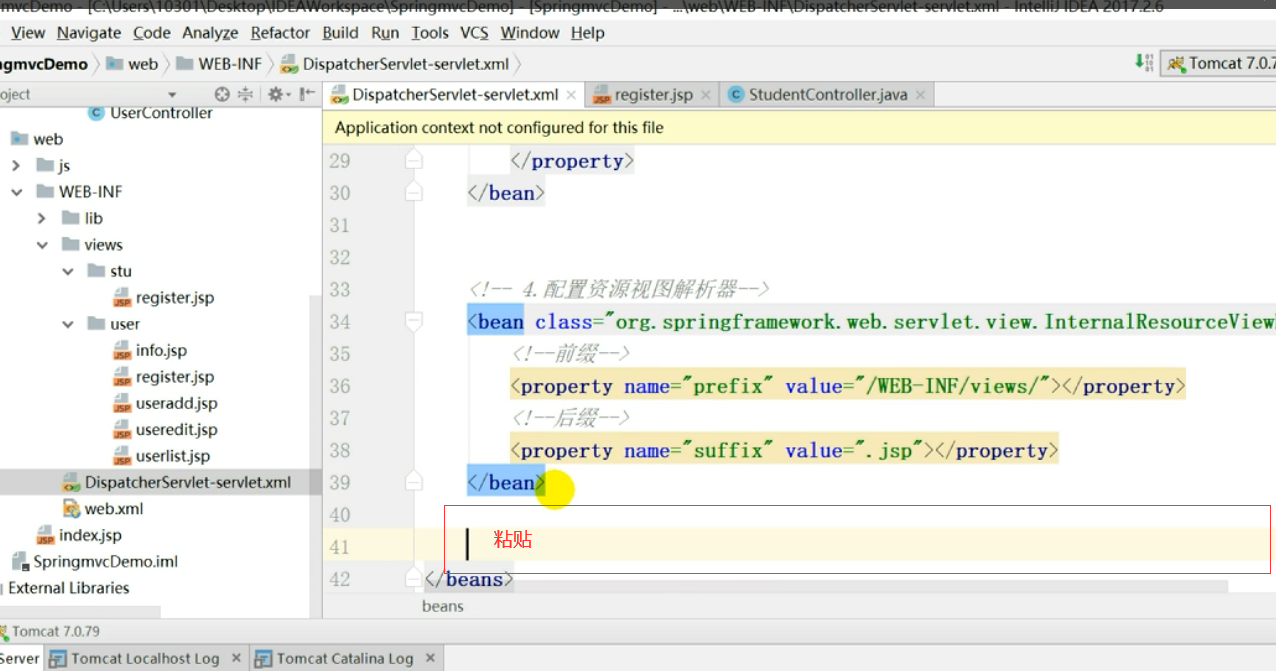The height and width of the screenshot is (671, 1276).
Task: Open the Window menu
Action: 530,33
